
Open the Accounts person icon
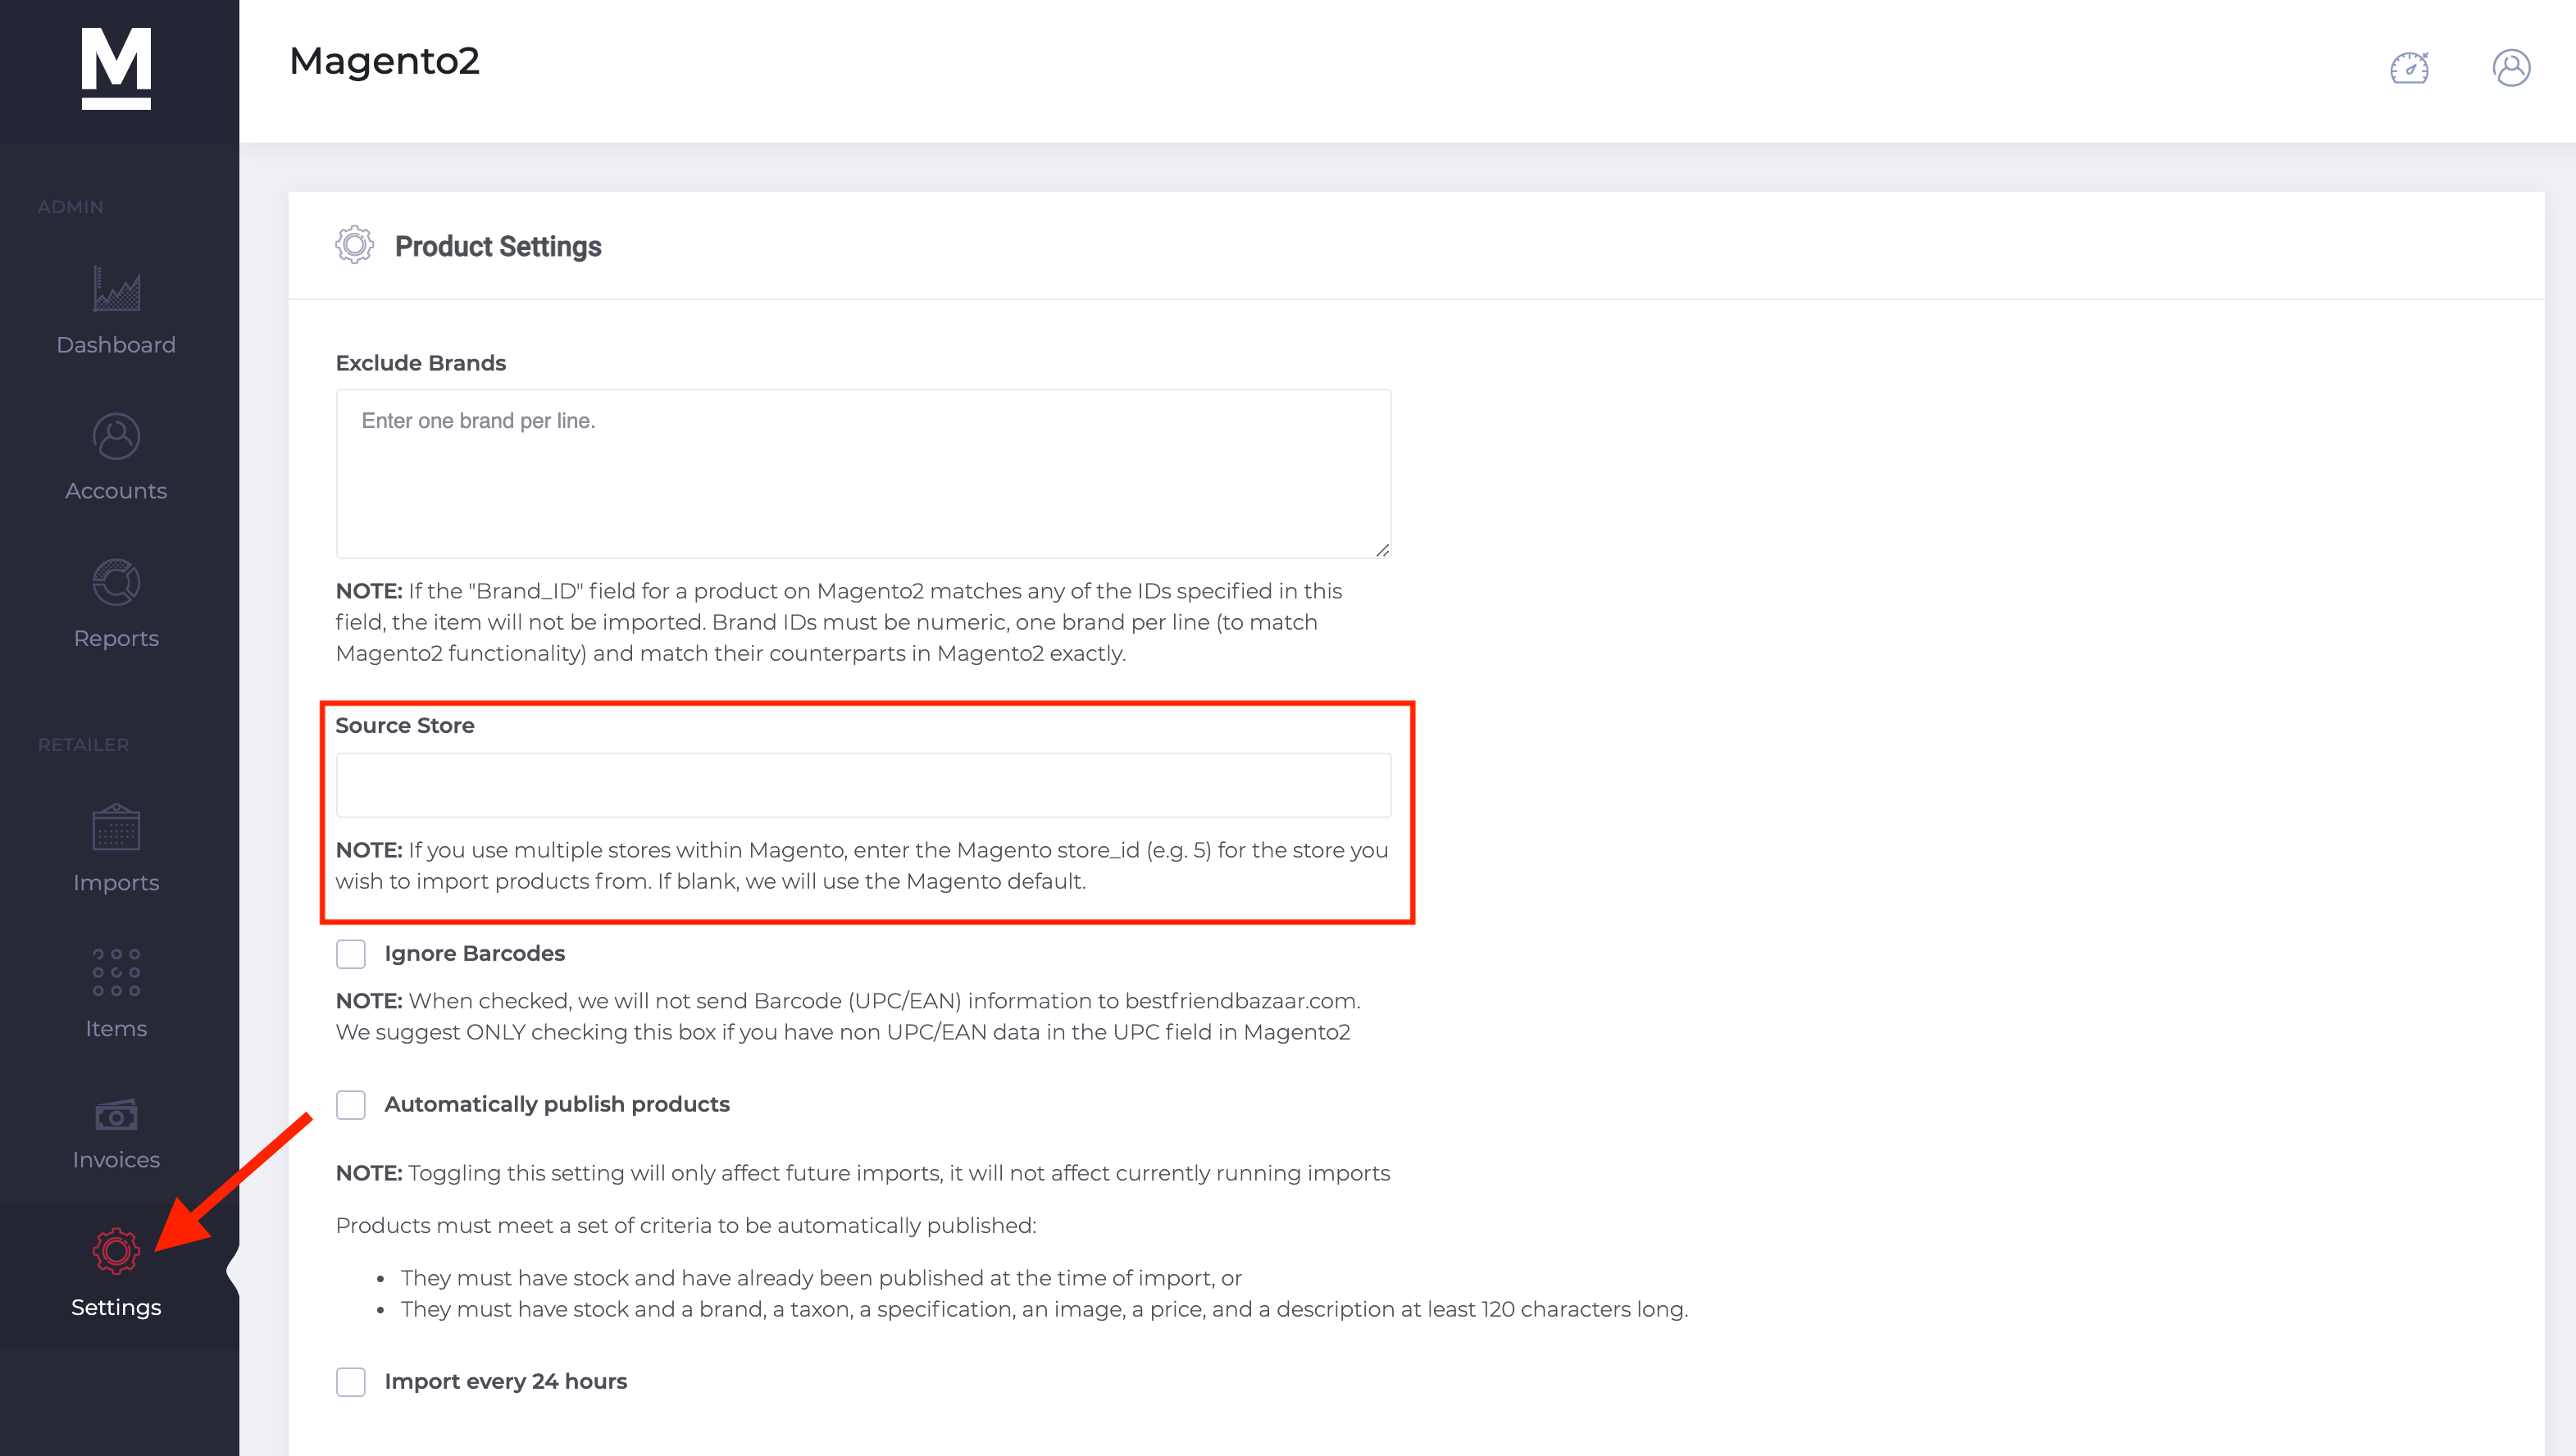pyautogui.click(x=116, y=436)
